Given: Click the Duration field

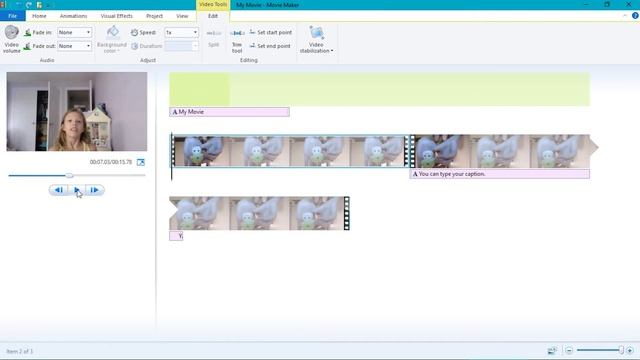Looking at the screenshot, I should tap(181, 46).
